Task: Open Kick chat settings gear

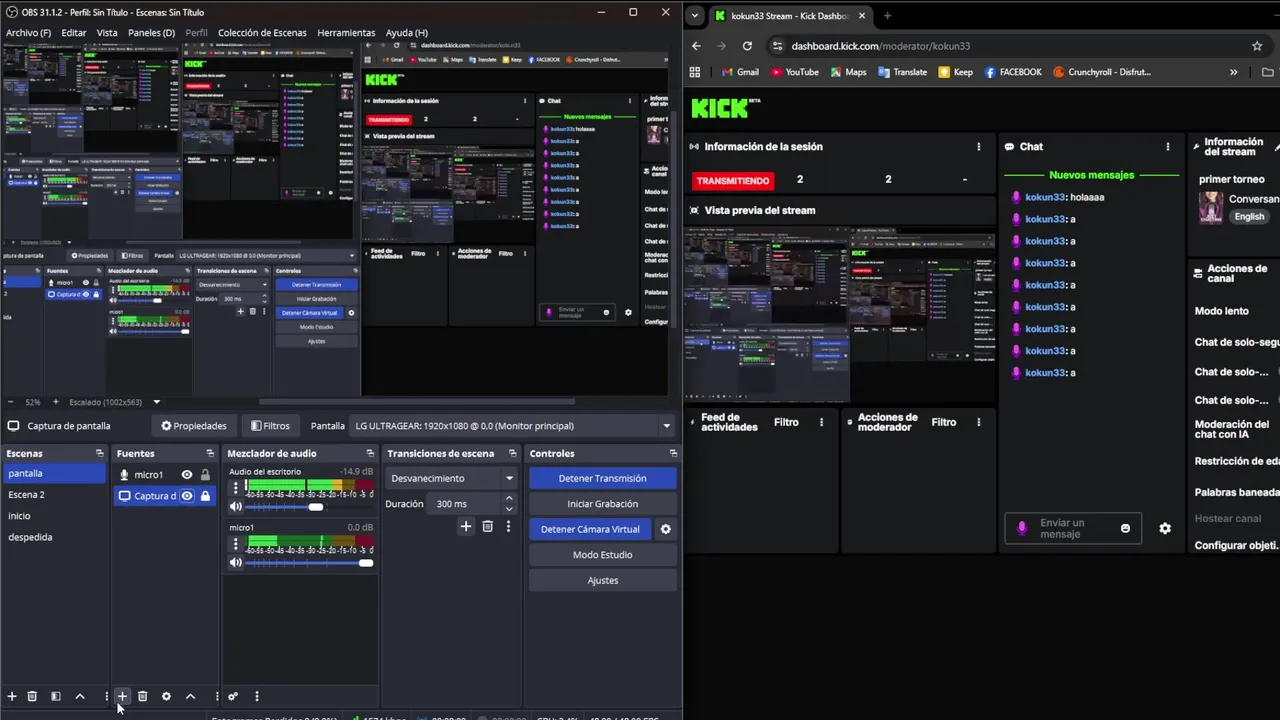Action: [x=1165, y=528]
